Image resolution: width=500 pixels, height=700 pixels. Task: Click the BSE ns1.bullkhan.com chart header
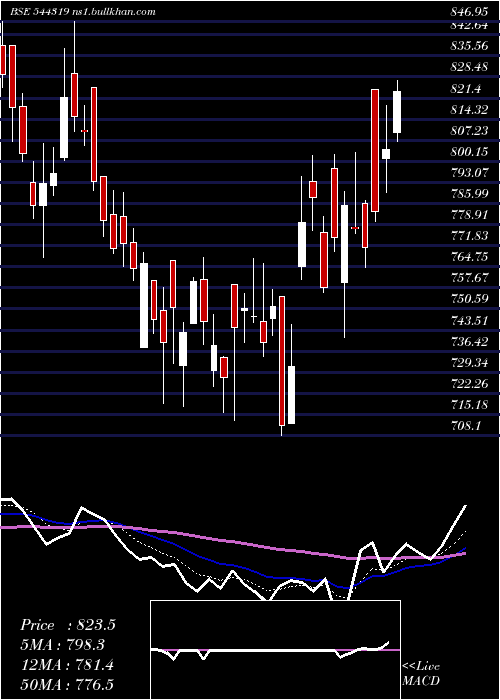coord(83,11)
